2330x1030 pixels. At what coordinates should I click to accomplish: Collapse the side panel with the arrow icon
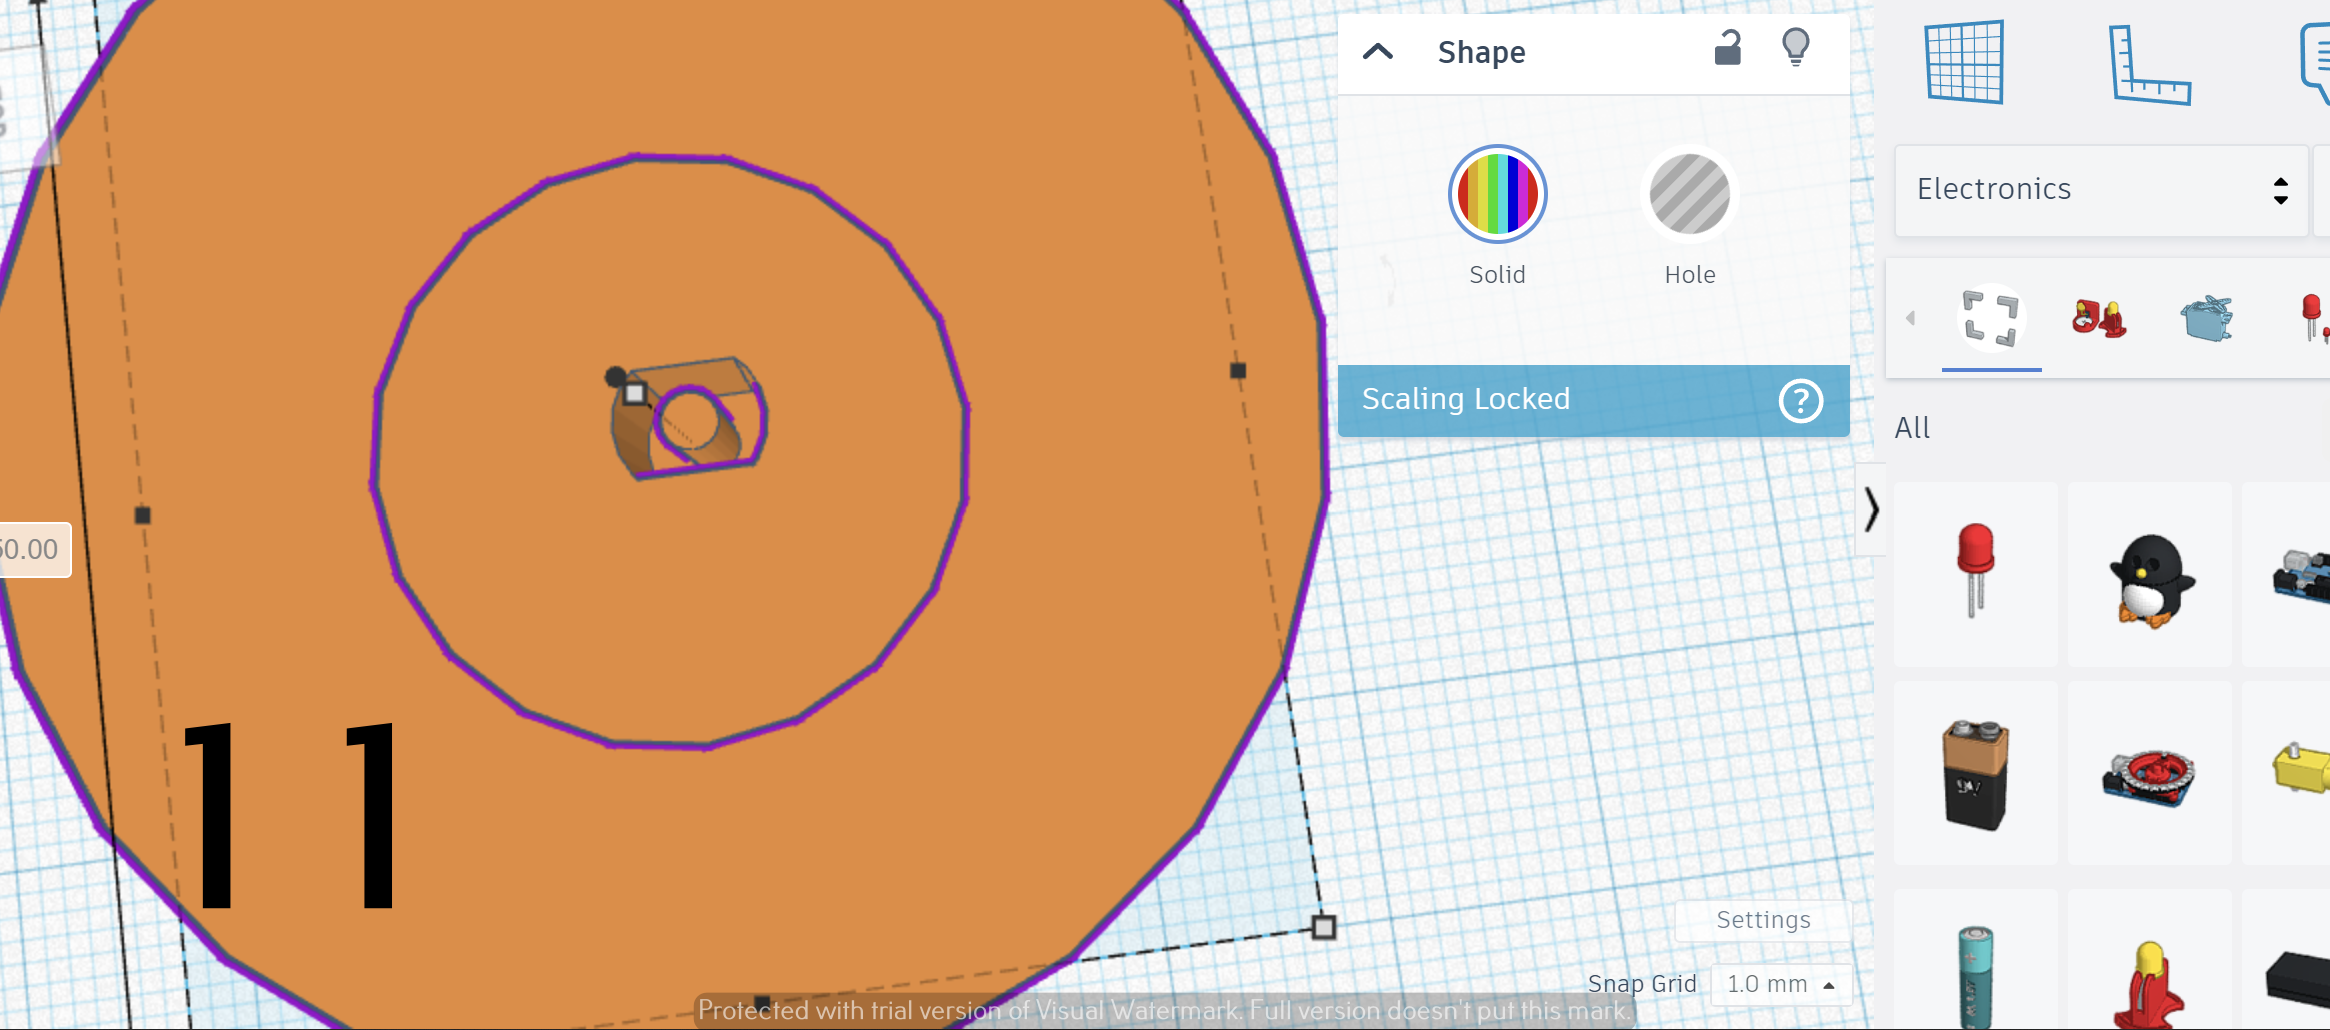(x=1871, y=510)
